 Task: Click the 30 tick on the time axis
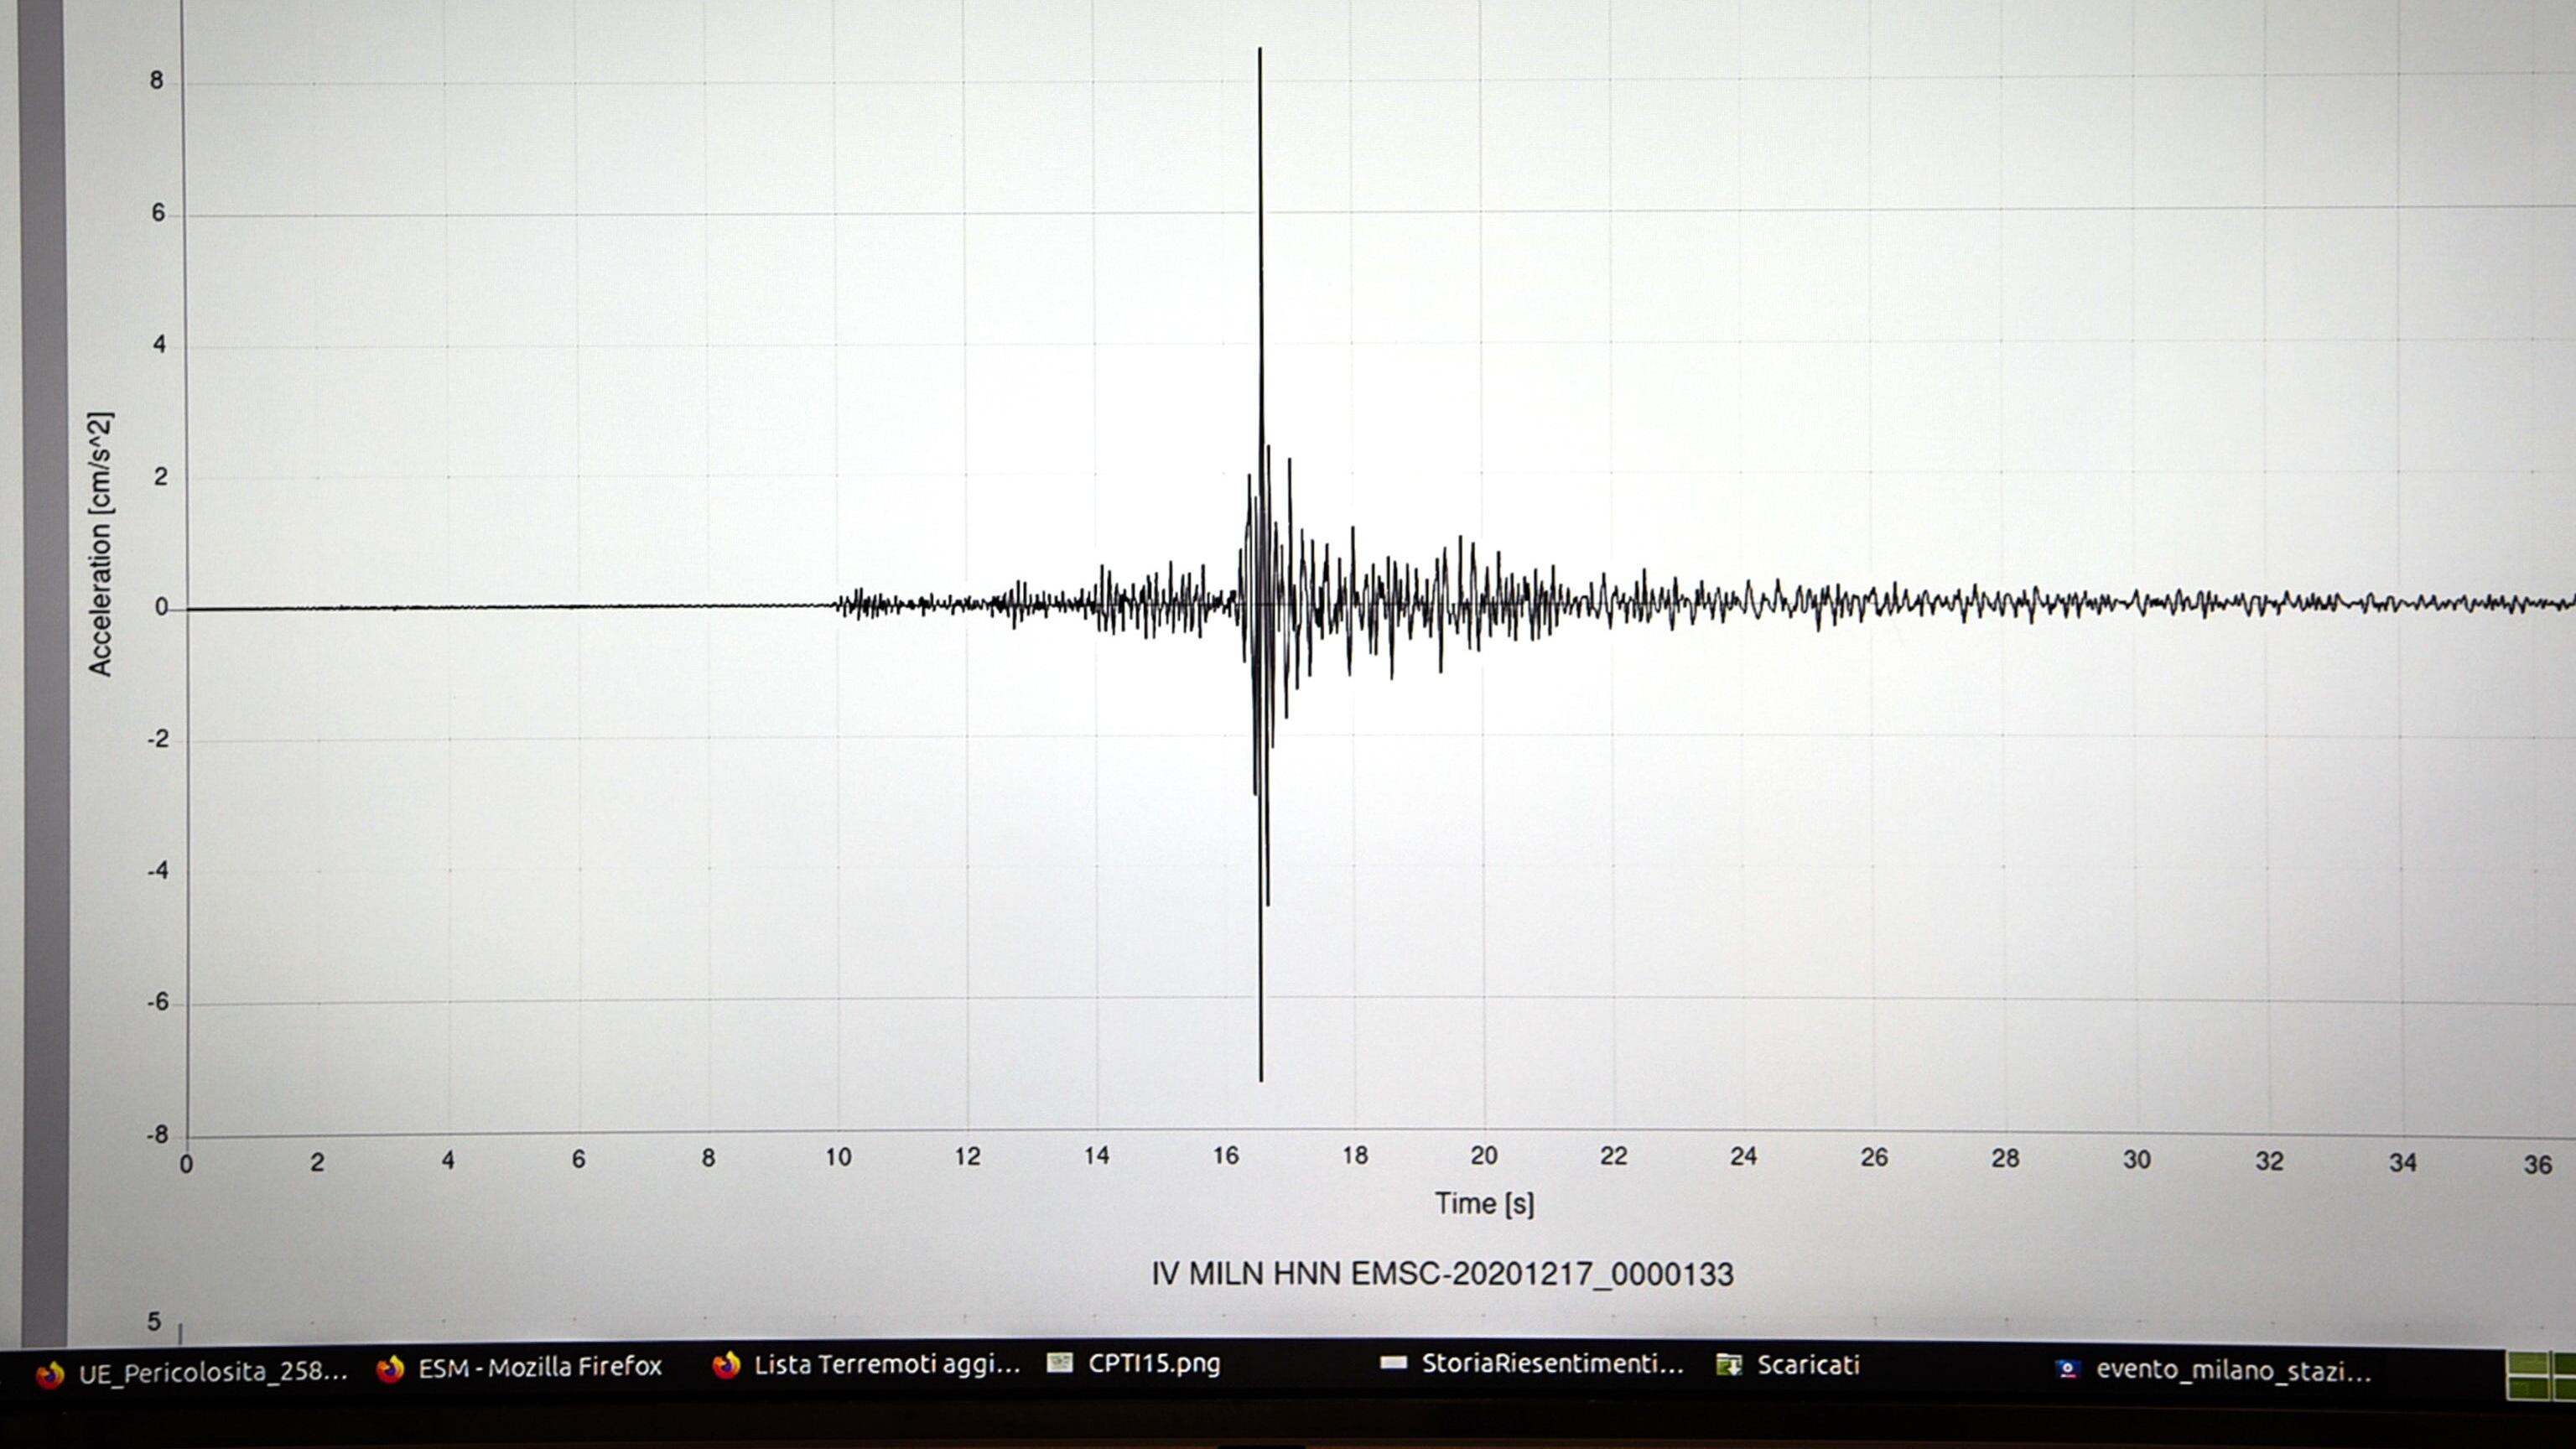pyautogui.click(x=2136, y=1159)
